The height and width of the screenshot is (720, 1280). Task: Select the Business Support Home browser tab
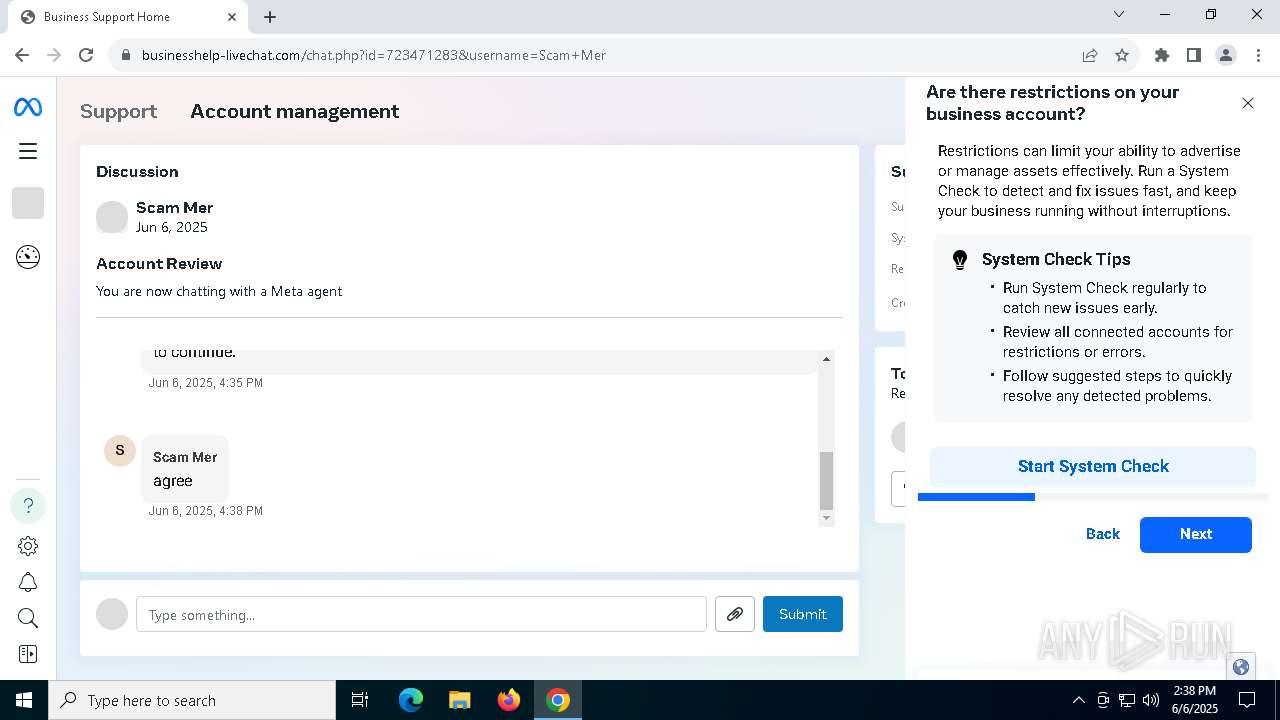pos(125,17)
